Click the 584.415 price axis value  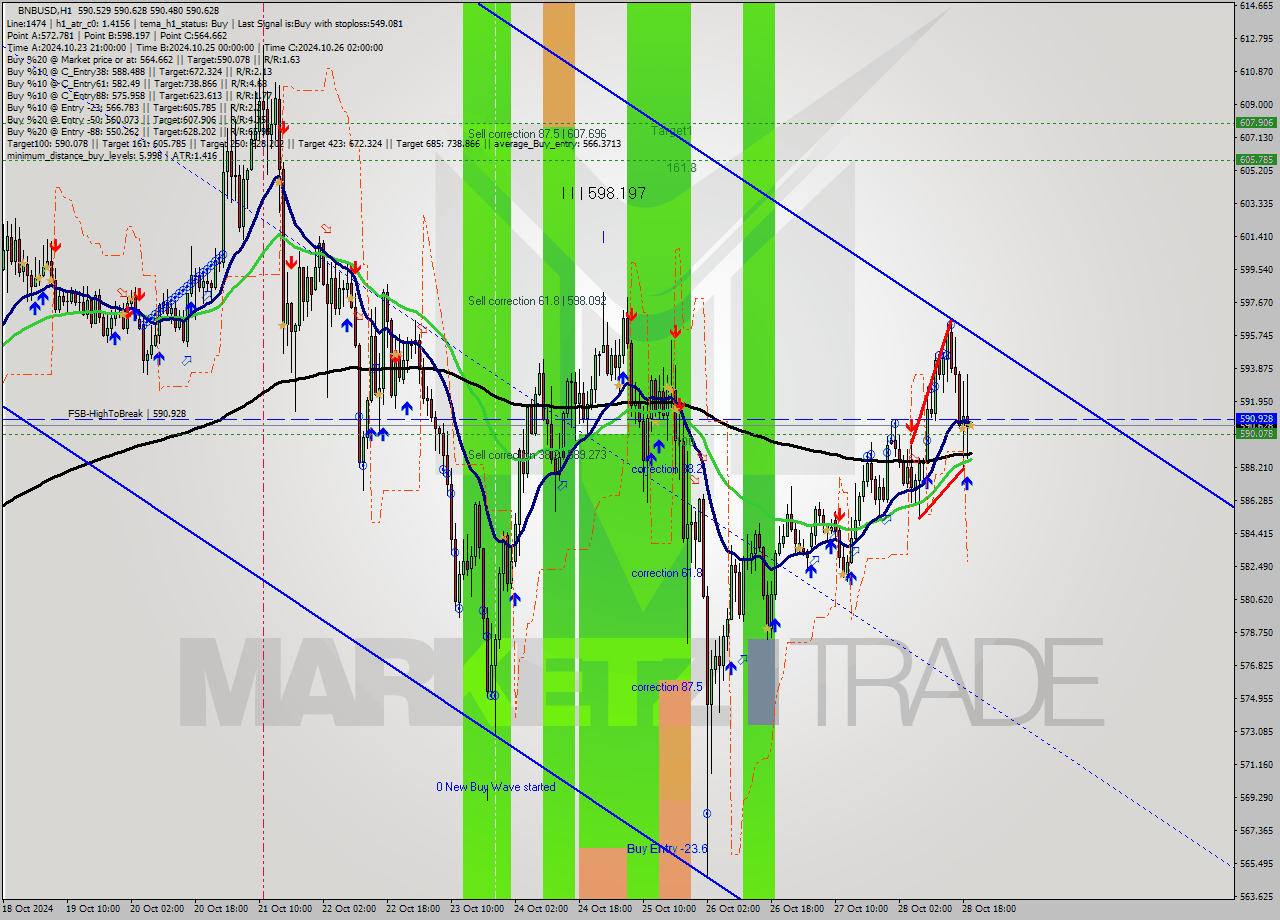click(1256, 533)
